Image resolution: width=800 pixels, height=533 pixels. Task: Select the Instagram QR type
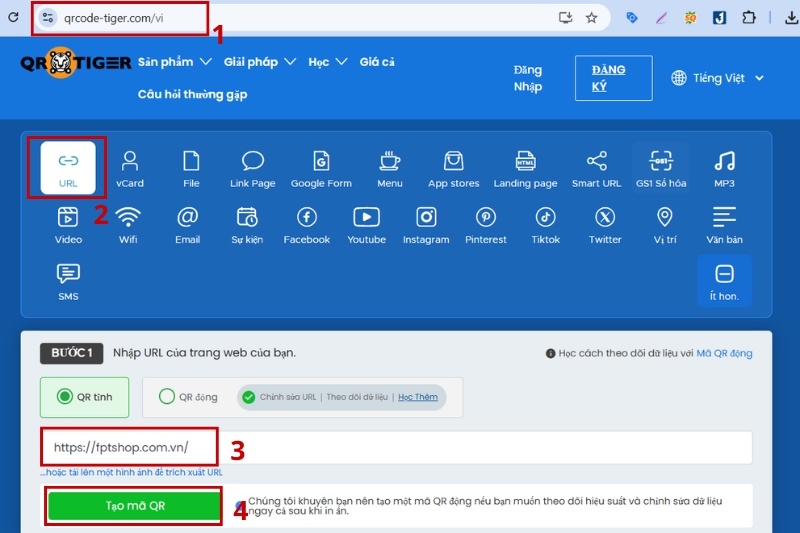426,225
